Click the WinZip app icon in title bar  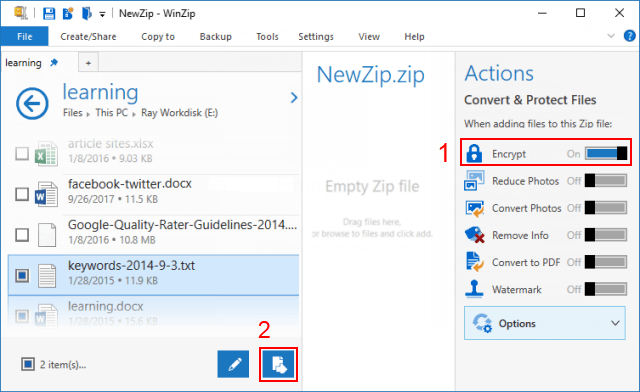tap(20, 13)
